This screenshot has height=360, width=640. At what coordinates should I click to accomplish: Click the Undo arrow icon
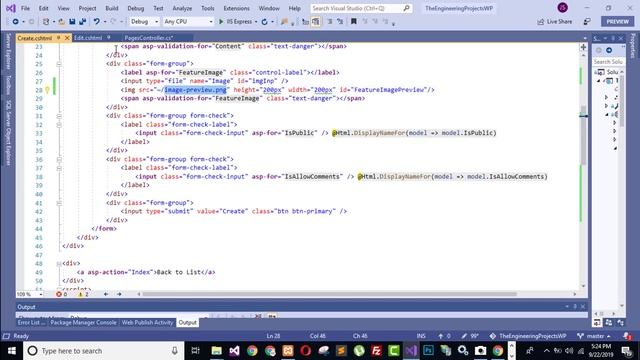pos(96,21)
